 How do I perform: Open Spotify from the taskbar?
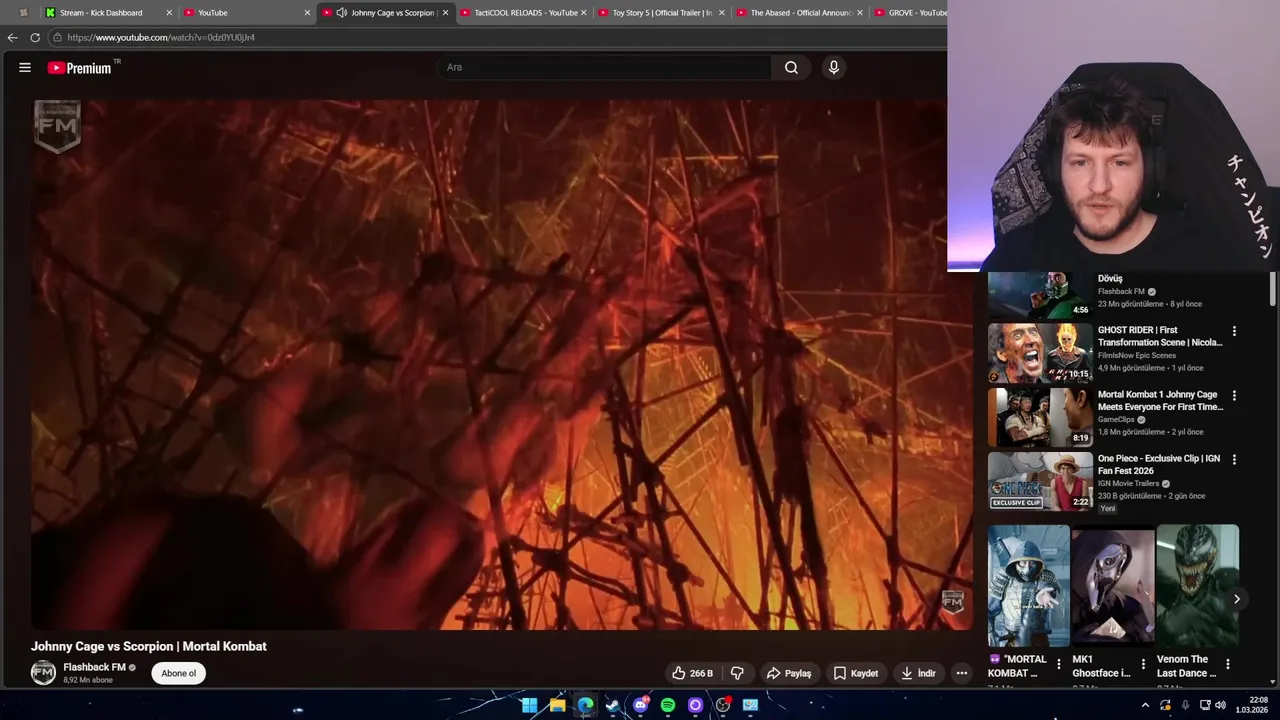tap(668, 705)
